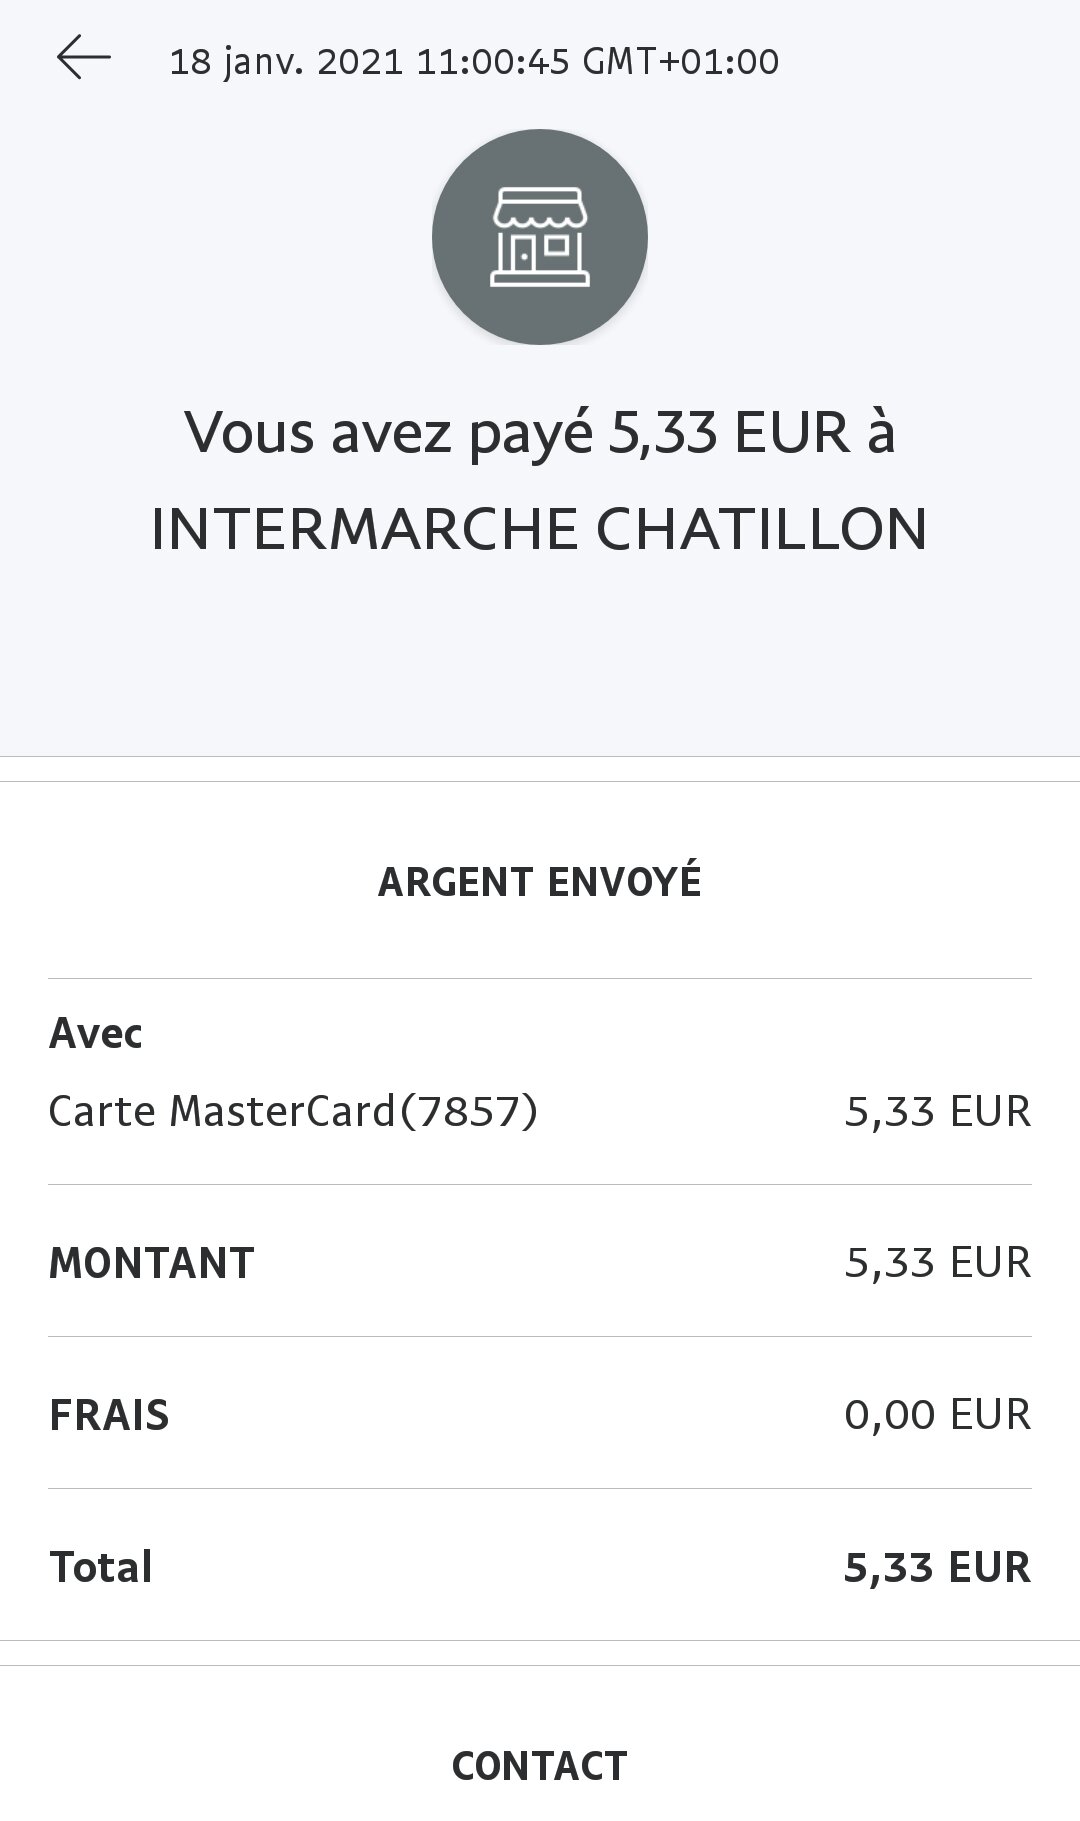Image resolution: width=1080 pixels, height=1821 pixels.
Task: Open the CONTACT section
Action: 540,1766
